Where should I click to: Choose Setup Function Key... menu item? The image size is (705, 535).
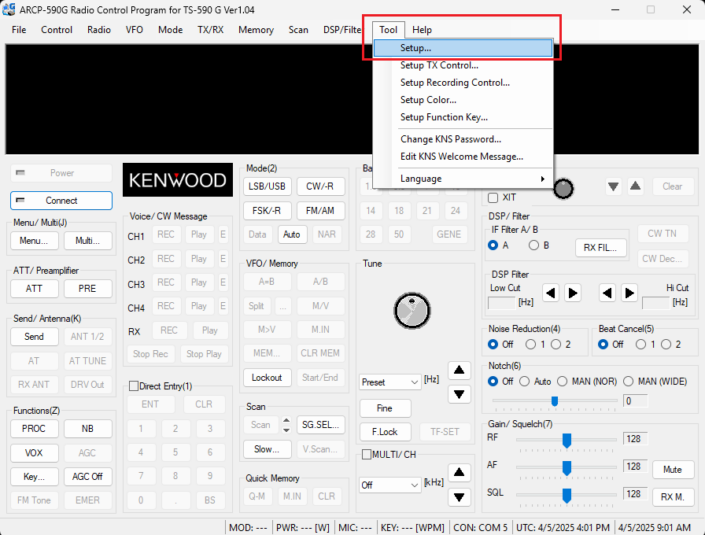[x=463, y=117]
